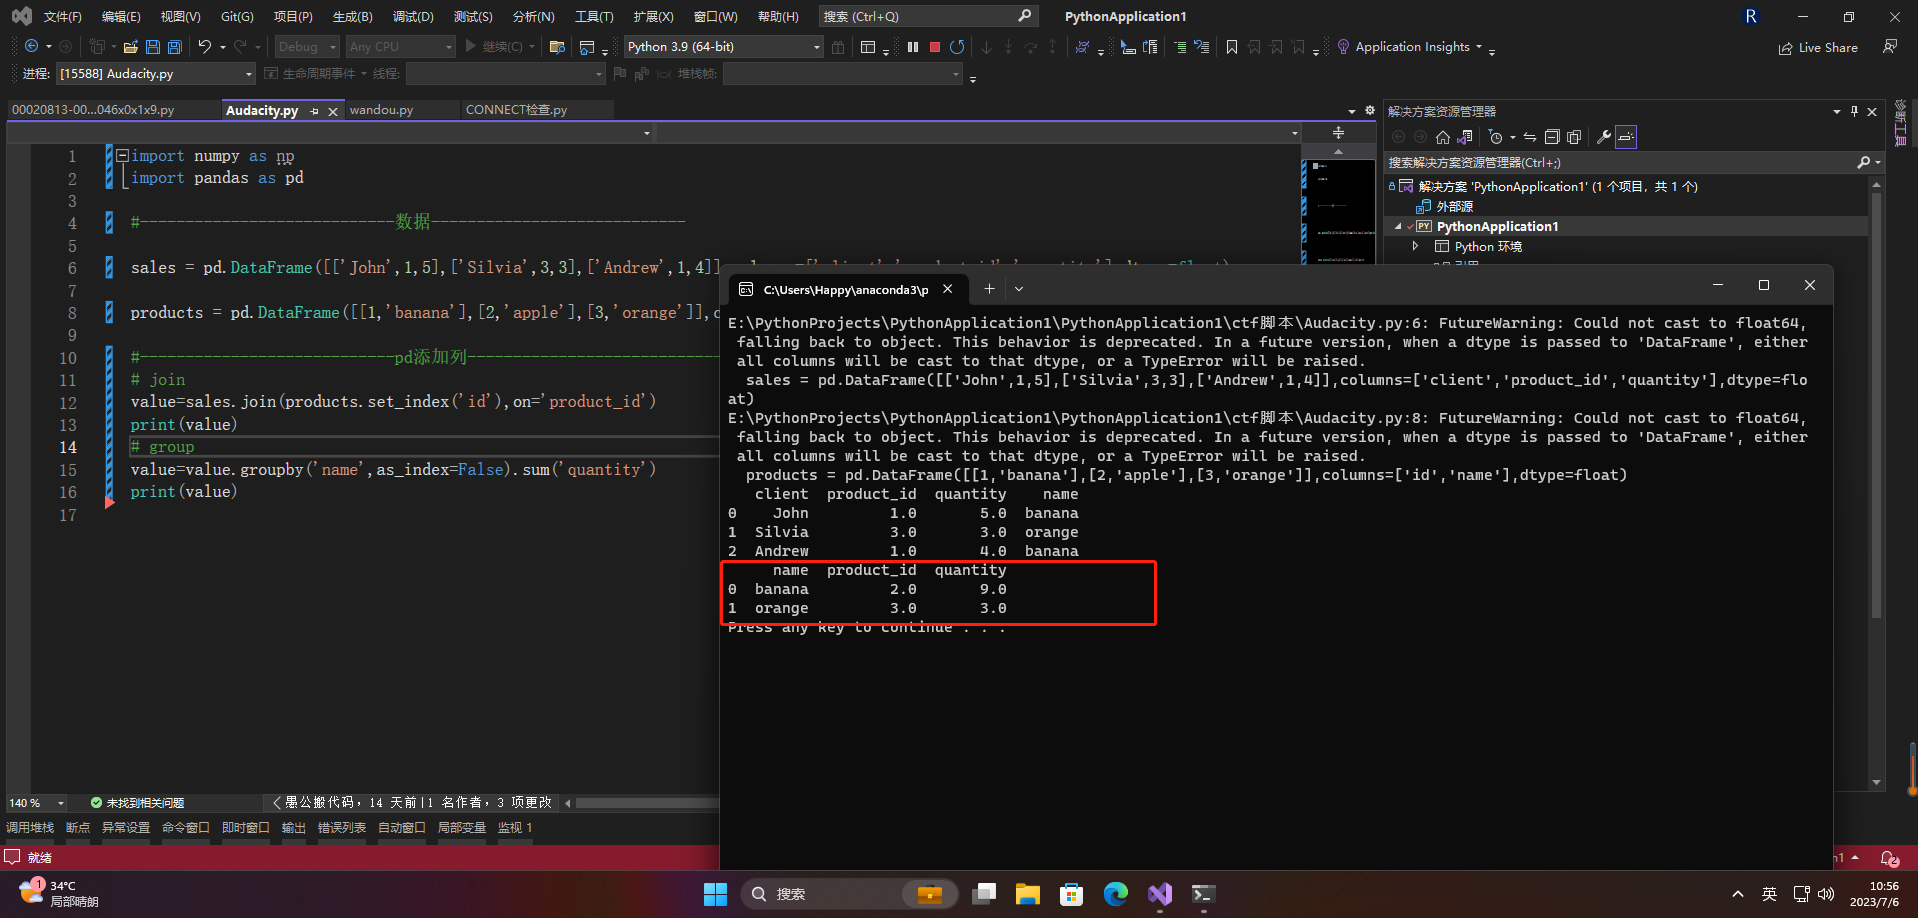
Task: Open the Undo icon in toolbar
Action: pyautogui.click(x=205, y=47)
